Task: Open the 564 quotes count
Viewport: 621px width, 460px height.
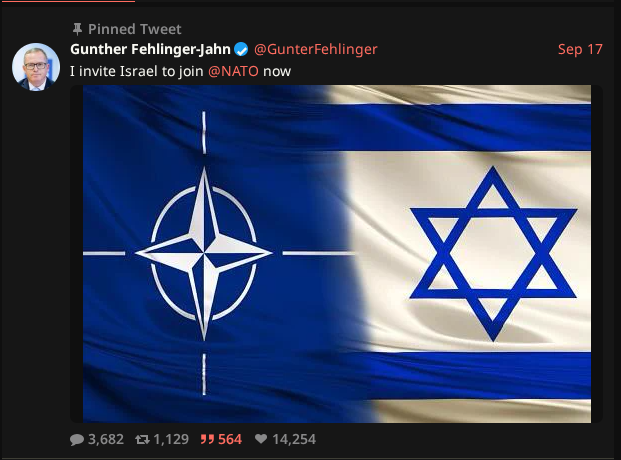Action: tap(230, 439)
